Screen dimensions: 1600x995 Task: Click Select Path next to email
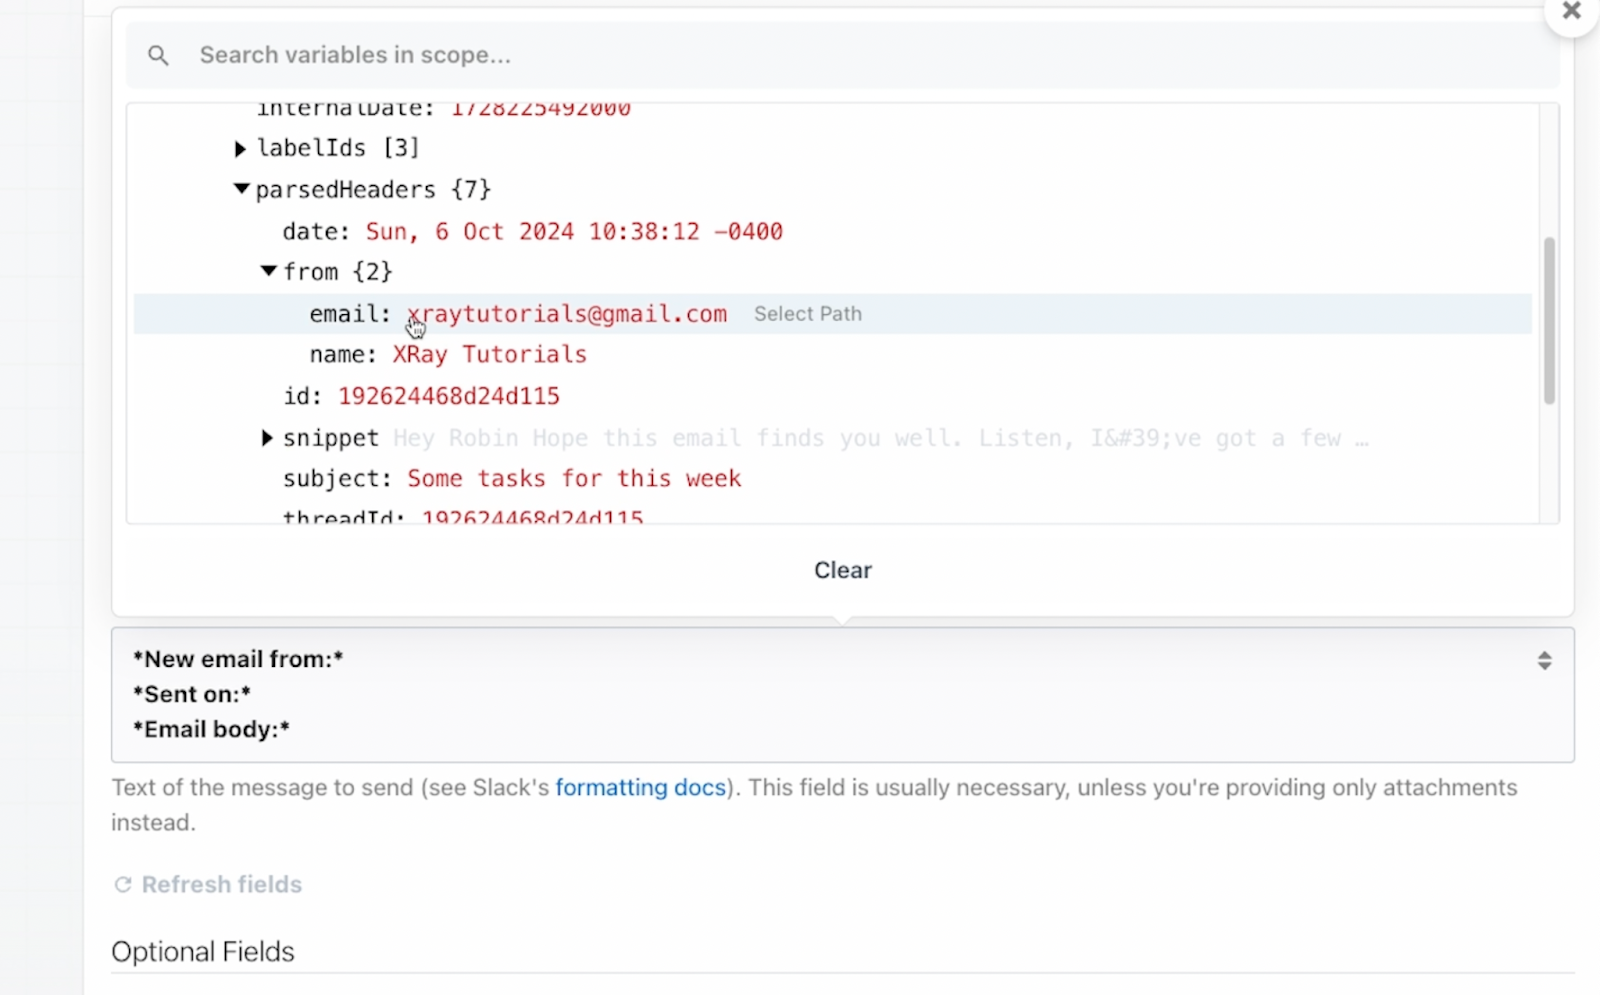[x=807, y=314]
